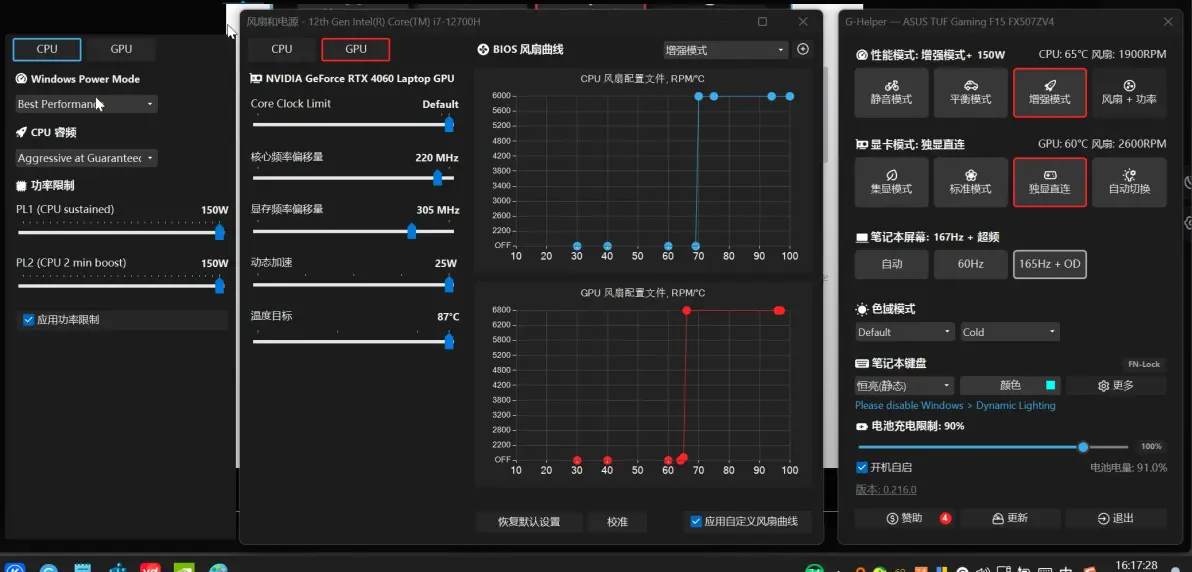Maximize the 风扇和电源 window

(x=762, y=22)
